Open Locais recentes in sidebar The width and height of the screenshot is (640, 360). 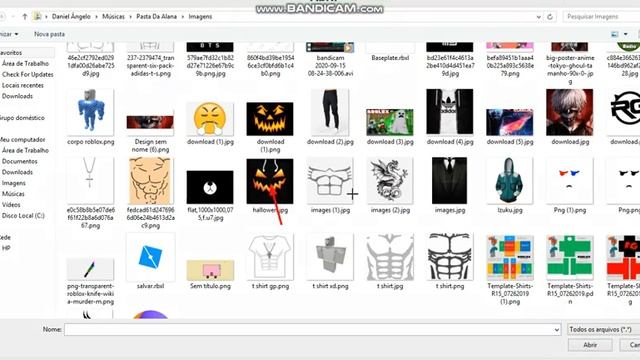pos(23,85)
